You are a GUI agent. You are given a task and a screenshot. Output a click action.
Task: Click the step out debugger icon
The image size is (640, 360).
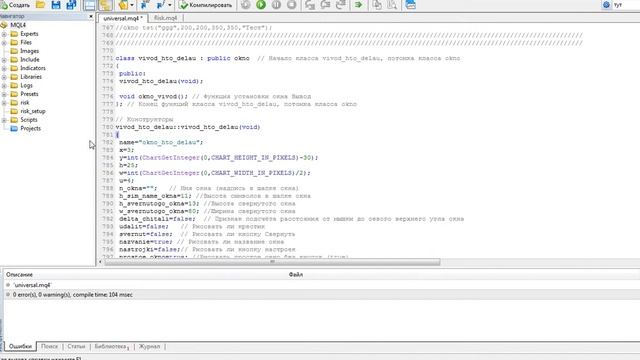[x=340, y=5]
